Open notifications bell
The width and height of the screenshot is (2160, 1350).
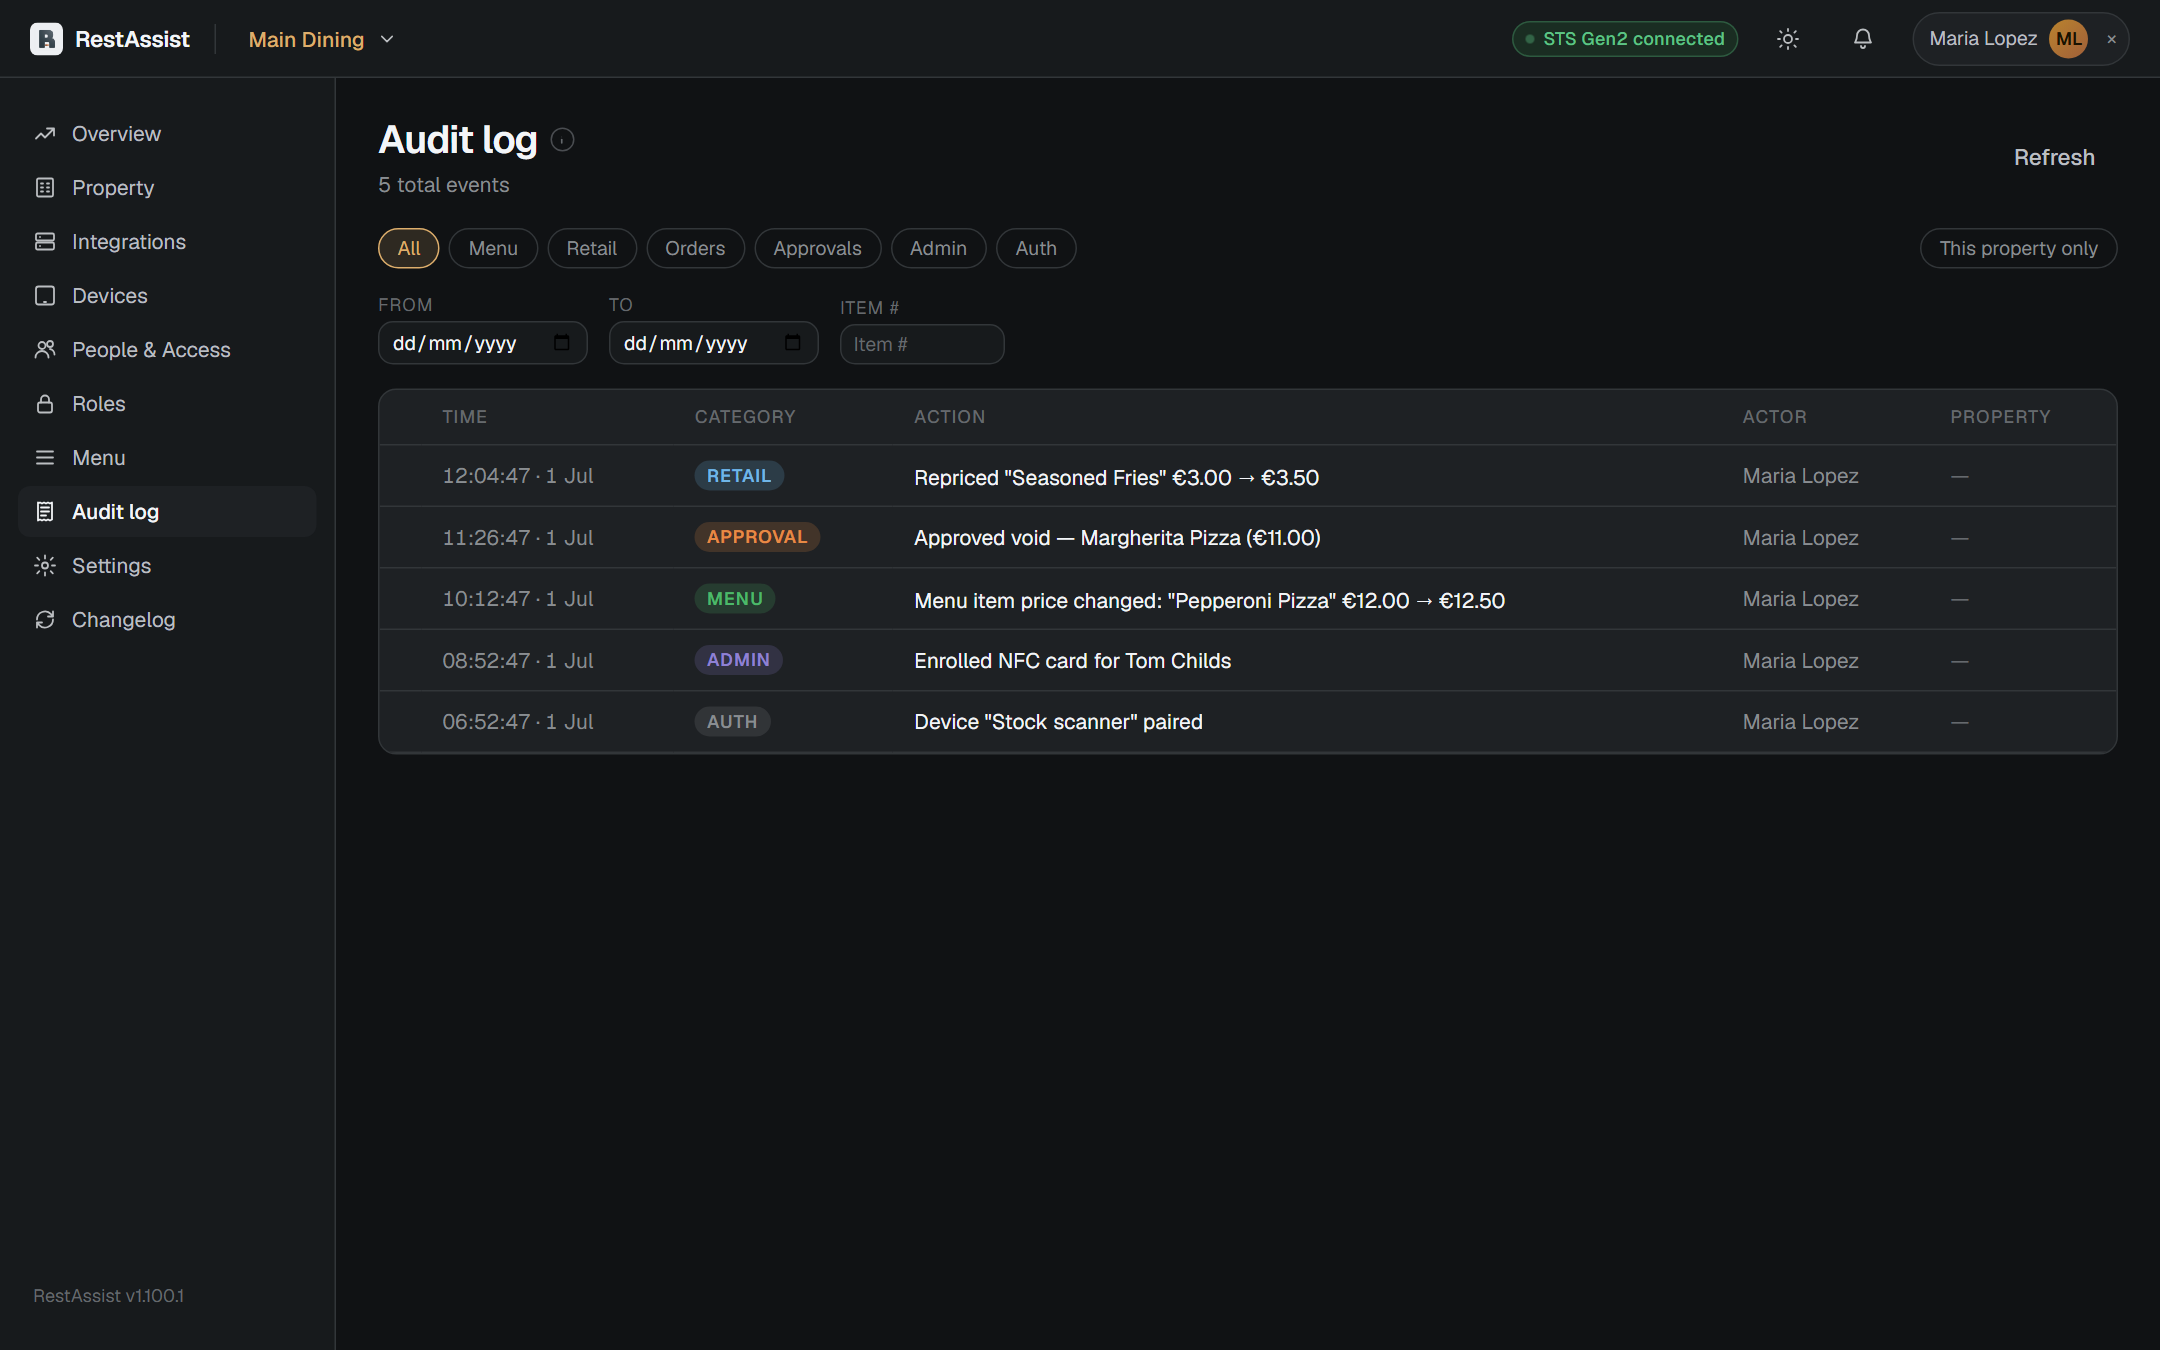click(1862, 39)
